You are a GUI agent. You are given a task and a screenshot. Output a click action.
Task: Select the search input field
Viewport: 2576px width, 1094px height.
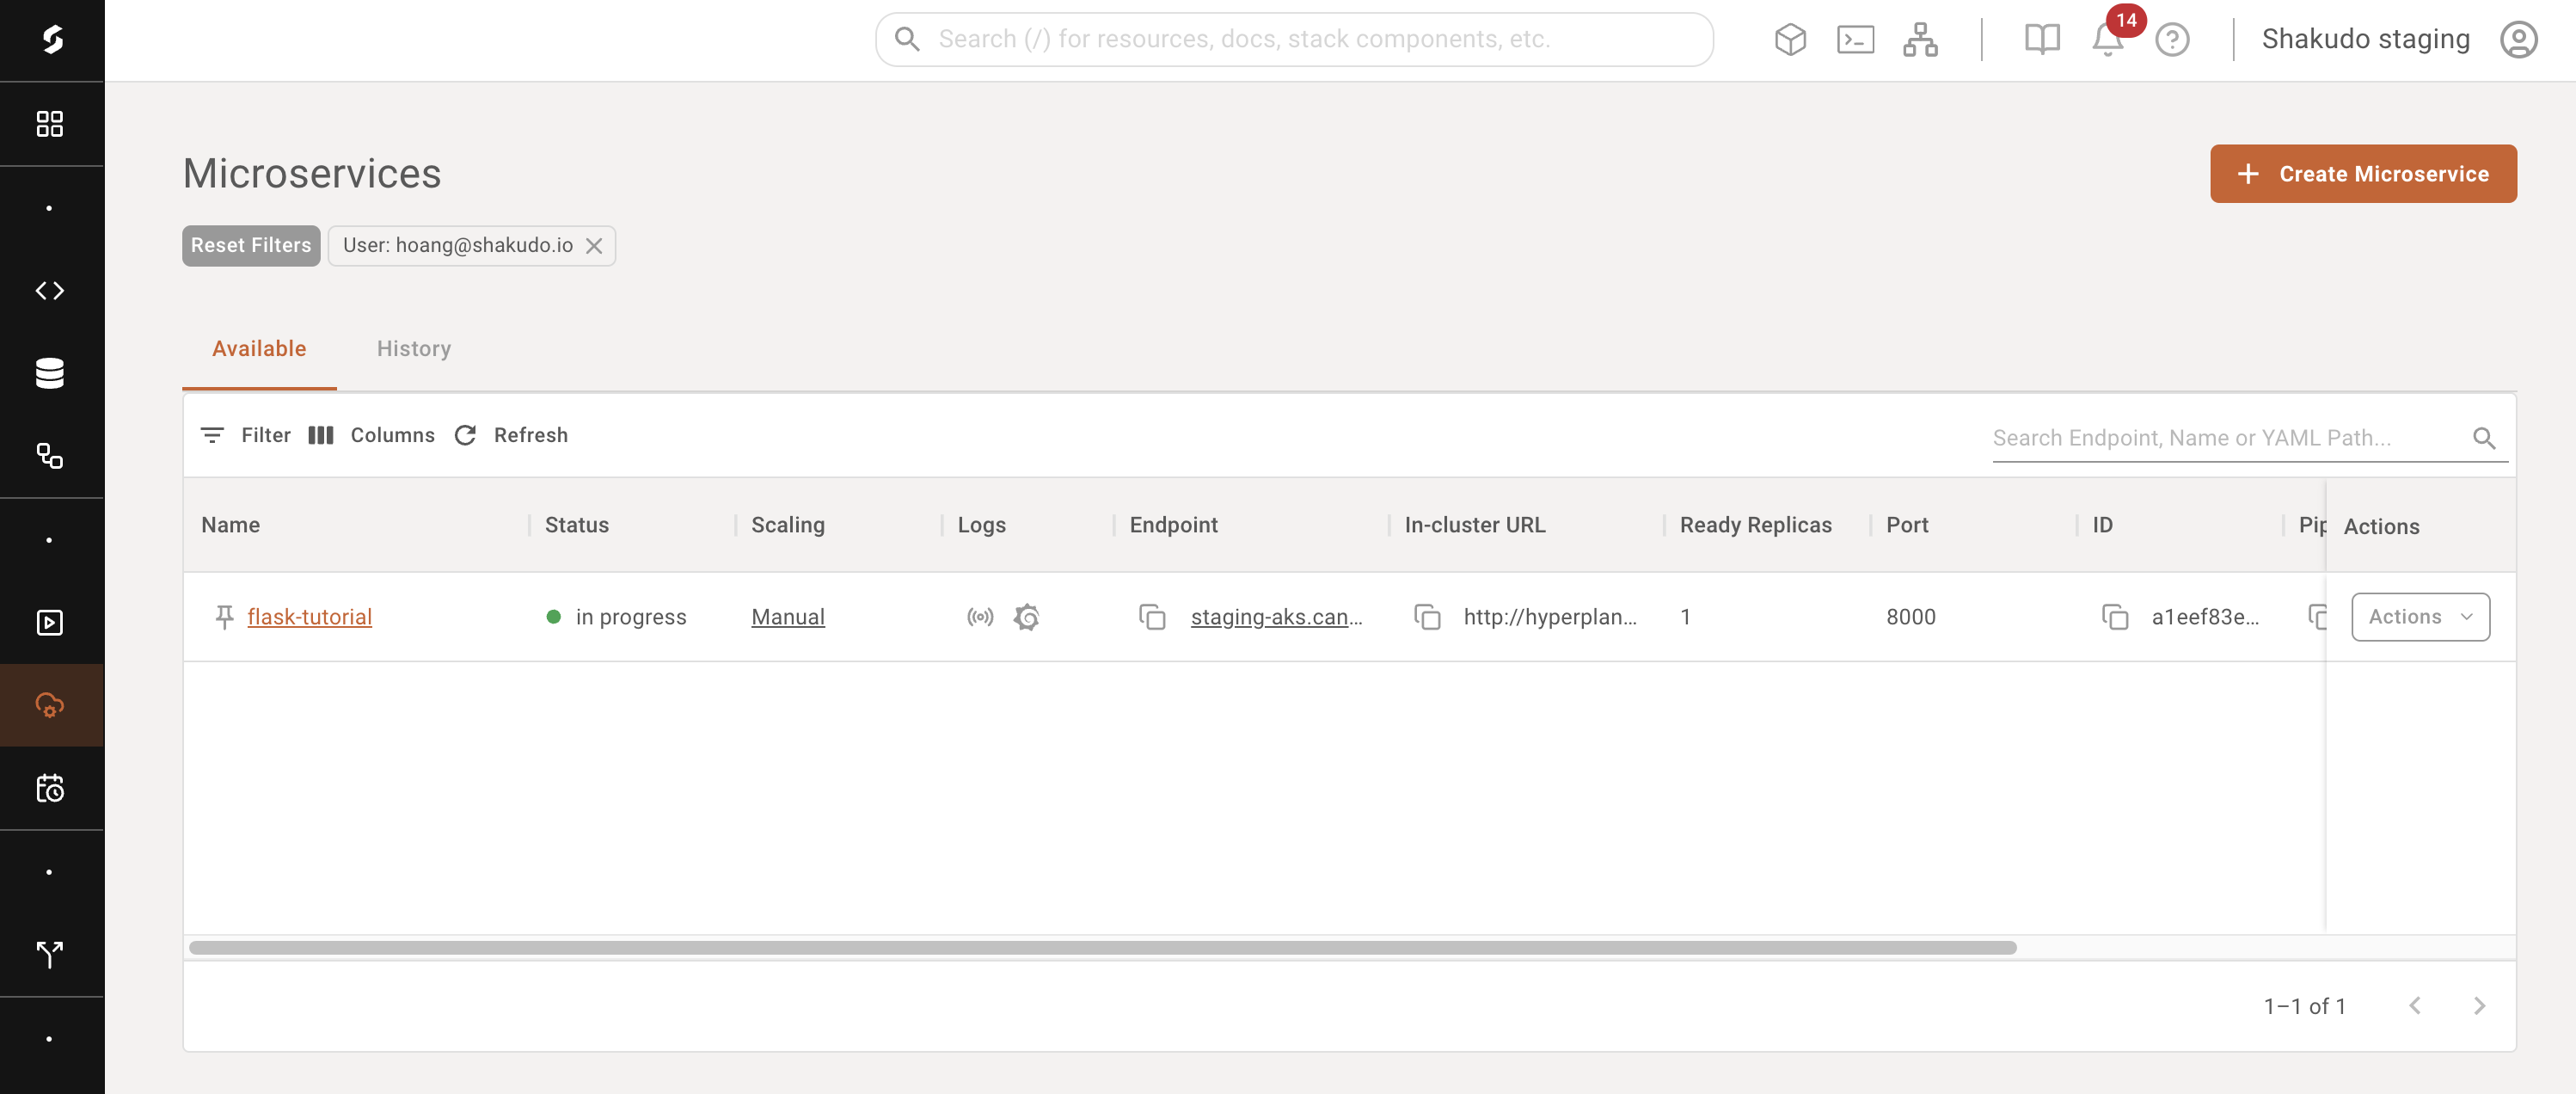pos(2219,437)
